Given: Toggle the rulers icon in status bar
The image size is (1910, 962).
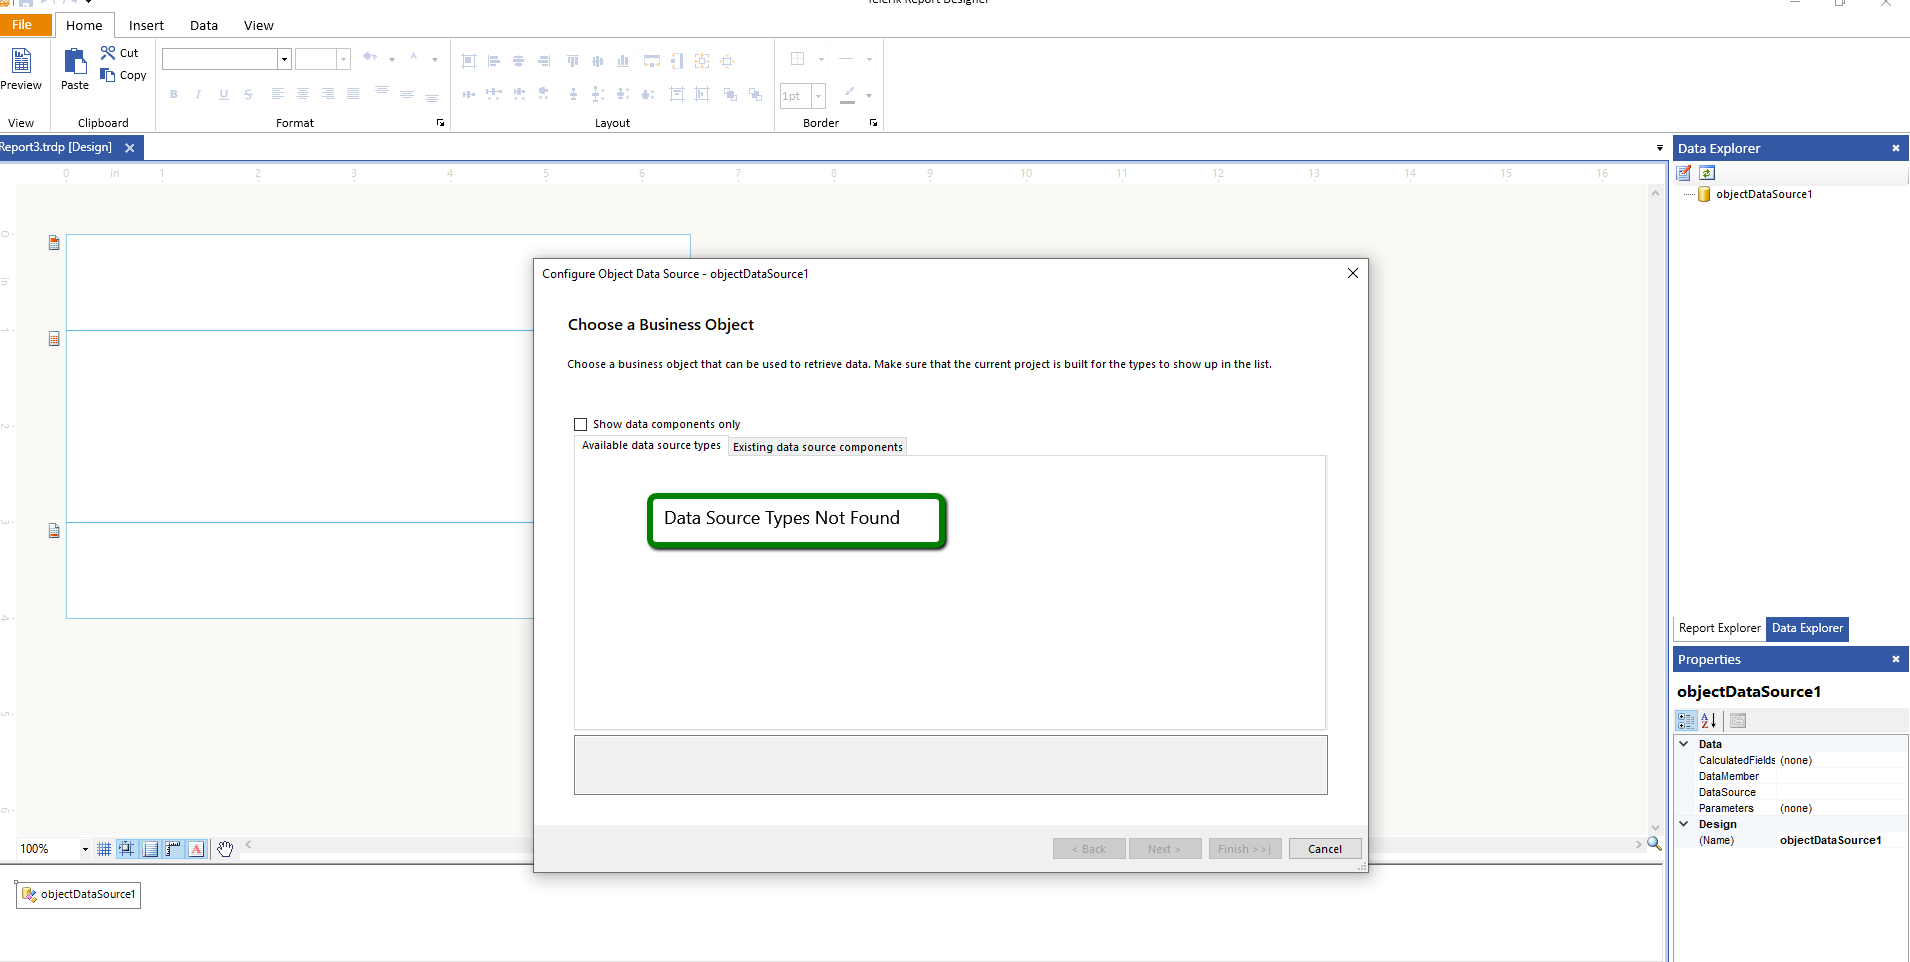Looking at the screenshot, I should click(x=173, y=848).
